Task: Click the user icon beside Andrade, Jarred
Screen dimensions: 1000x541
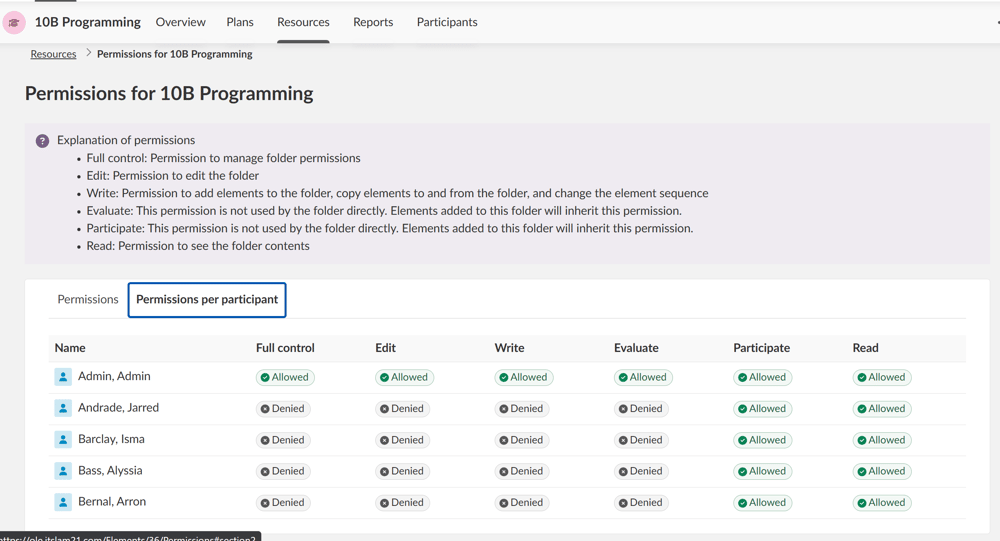Action: click(x=63, y=408)
